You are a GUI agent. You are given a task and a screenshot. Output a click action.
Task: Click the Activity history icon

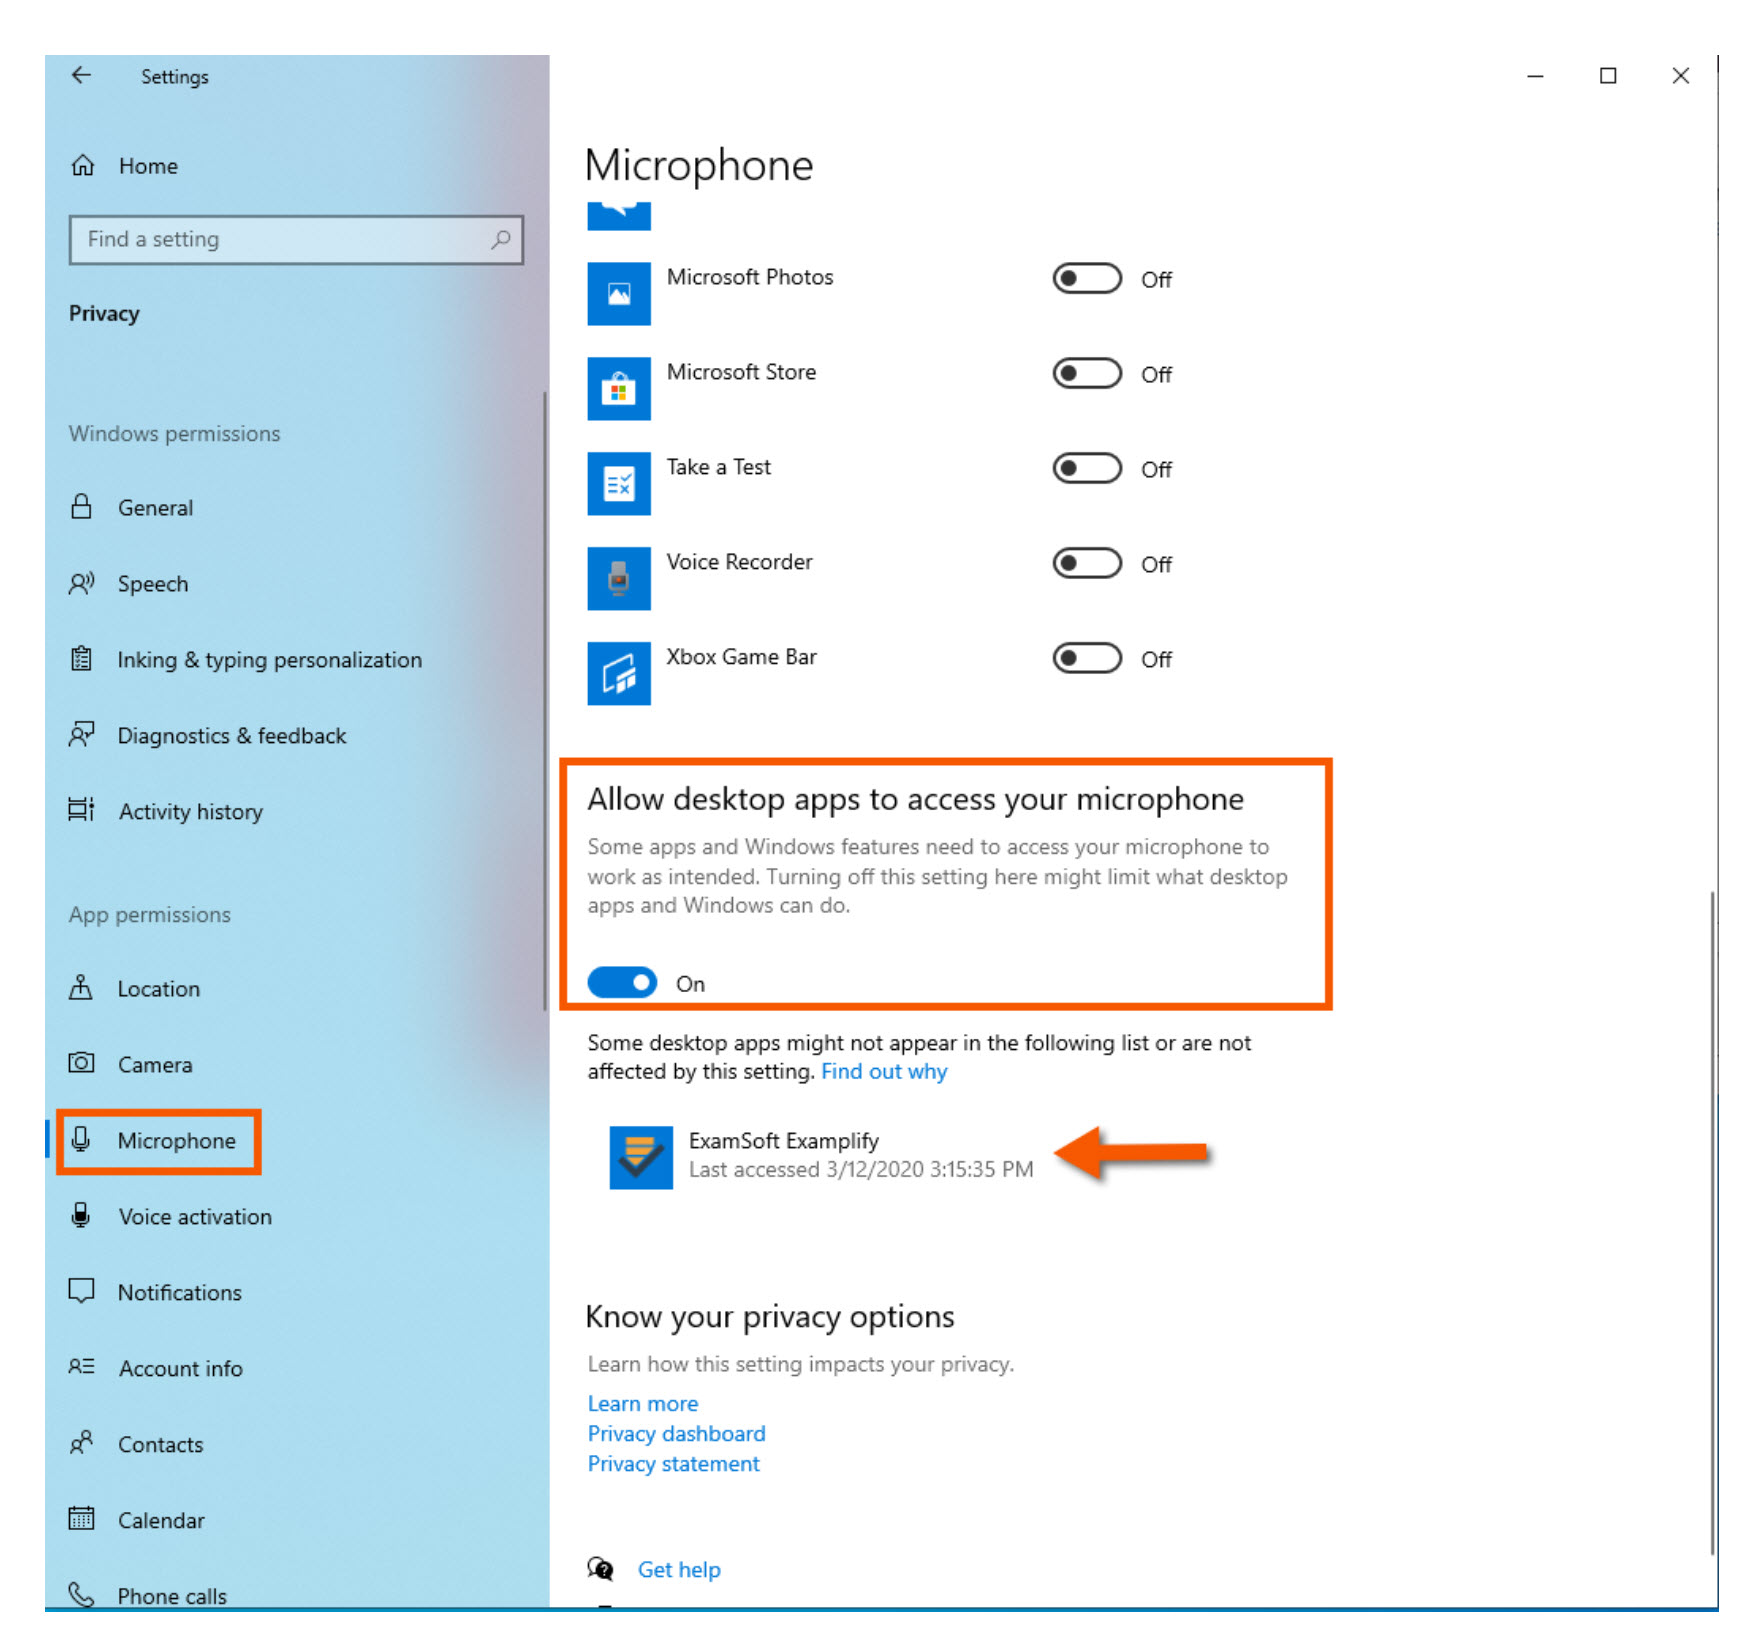pos(81,810)
